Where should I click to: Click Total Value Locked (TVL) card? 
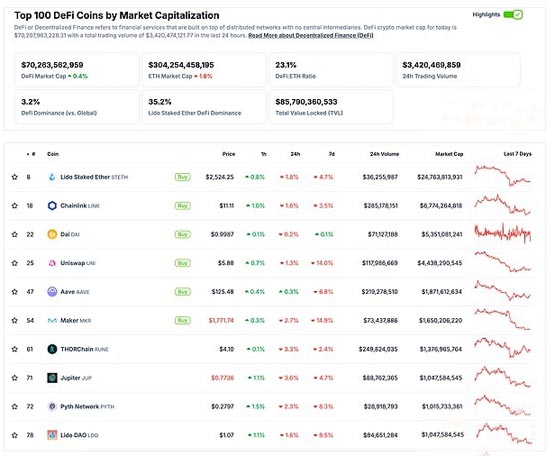point(331,107)
